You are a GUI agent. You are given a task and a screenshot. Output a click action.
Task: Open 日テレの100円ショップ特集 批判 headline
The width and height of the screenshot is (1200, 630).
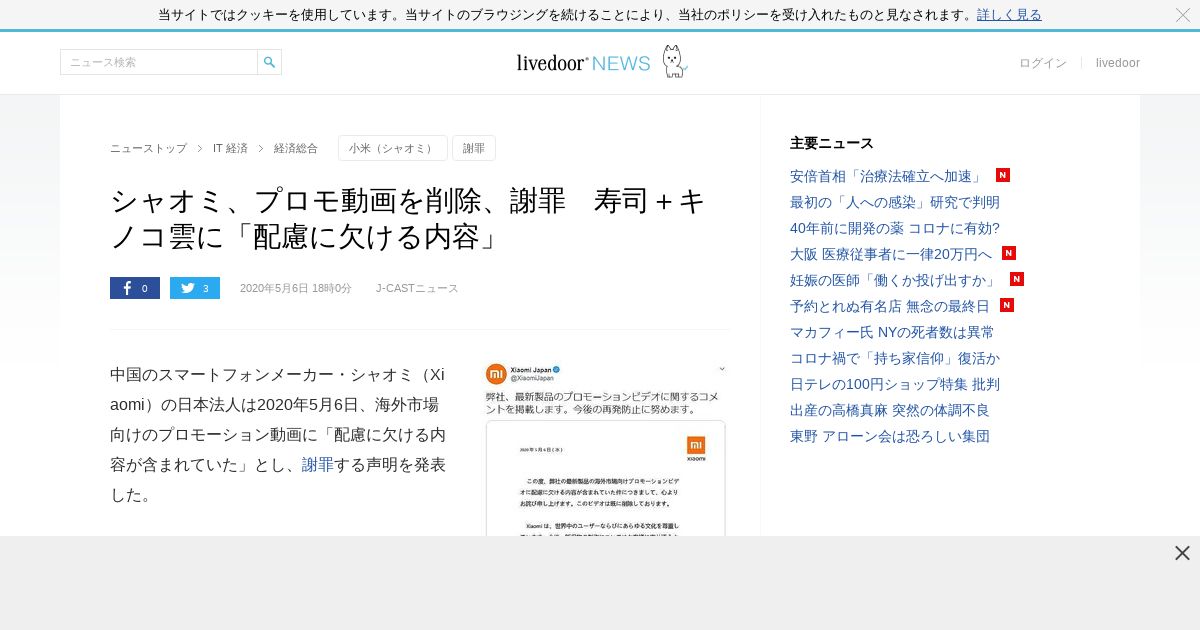point(895,384)
